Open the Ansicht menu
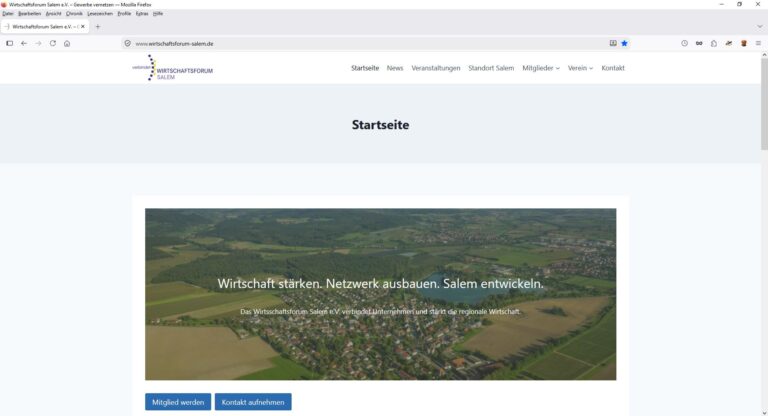This screenshot has width=768, height=416. click(x=53, y=14)
